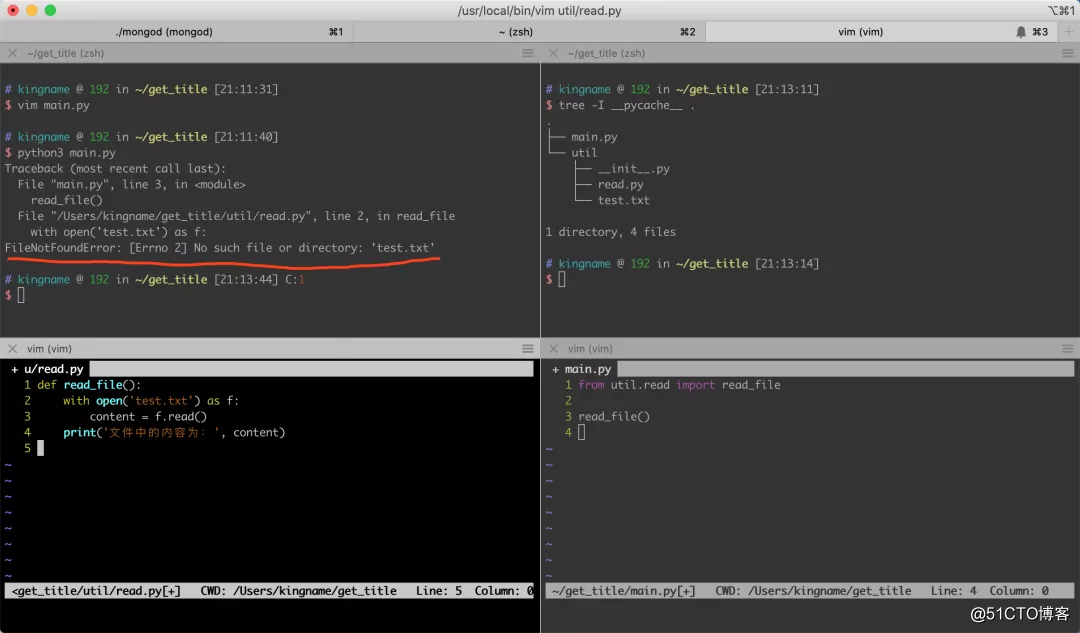Select the u/read.py vim tab label
The height and width of the screenshot is (633, 1080).
click(48, 369)
